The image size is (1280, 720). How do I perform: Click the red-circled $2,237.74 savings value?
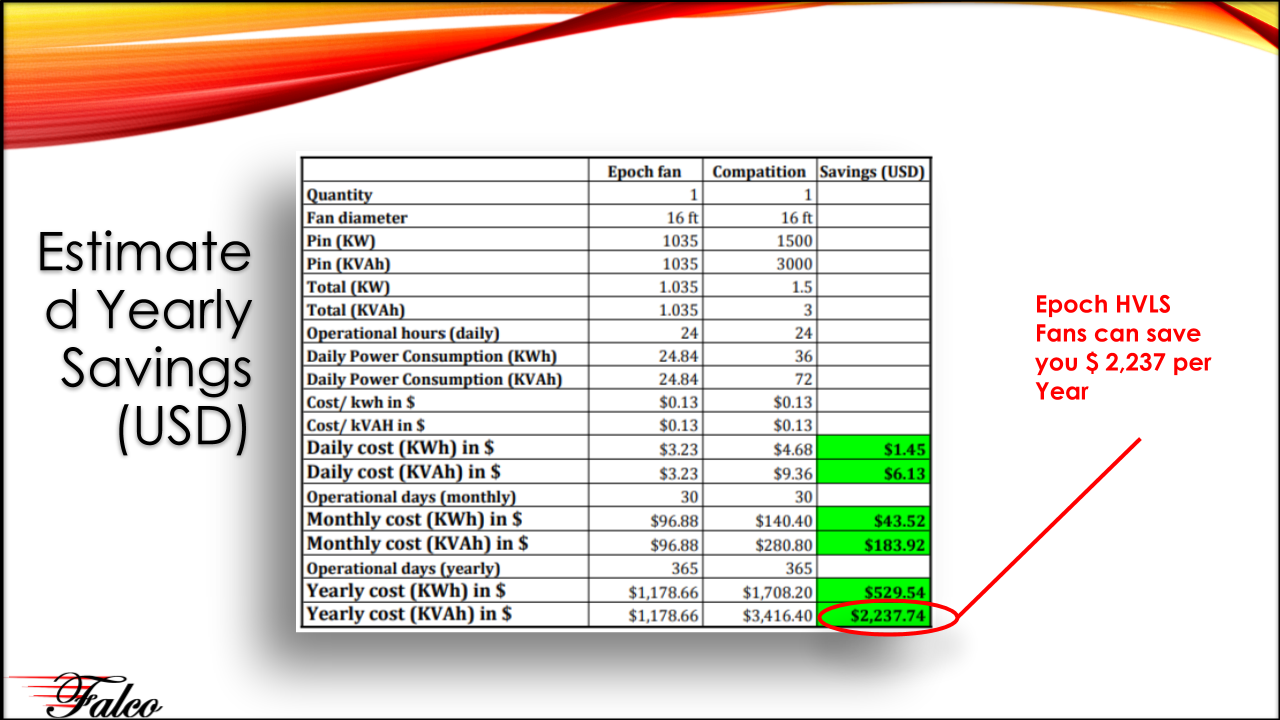click(887, 616)
